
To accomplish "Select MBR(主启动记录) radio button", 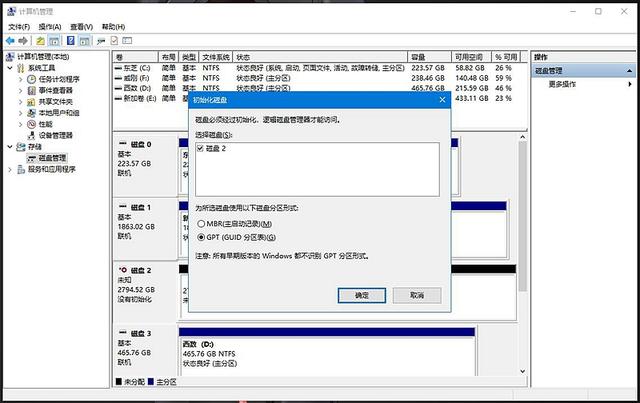I will [x=201, y=224].
